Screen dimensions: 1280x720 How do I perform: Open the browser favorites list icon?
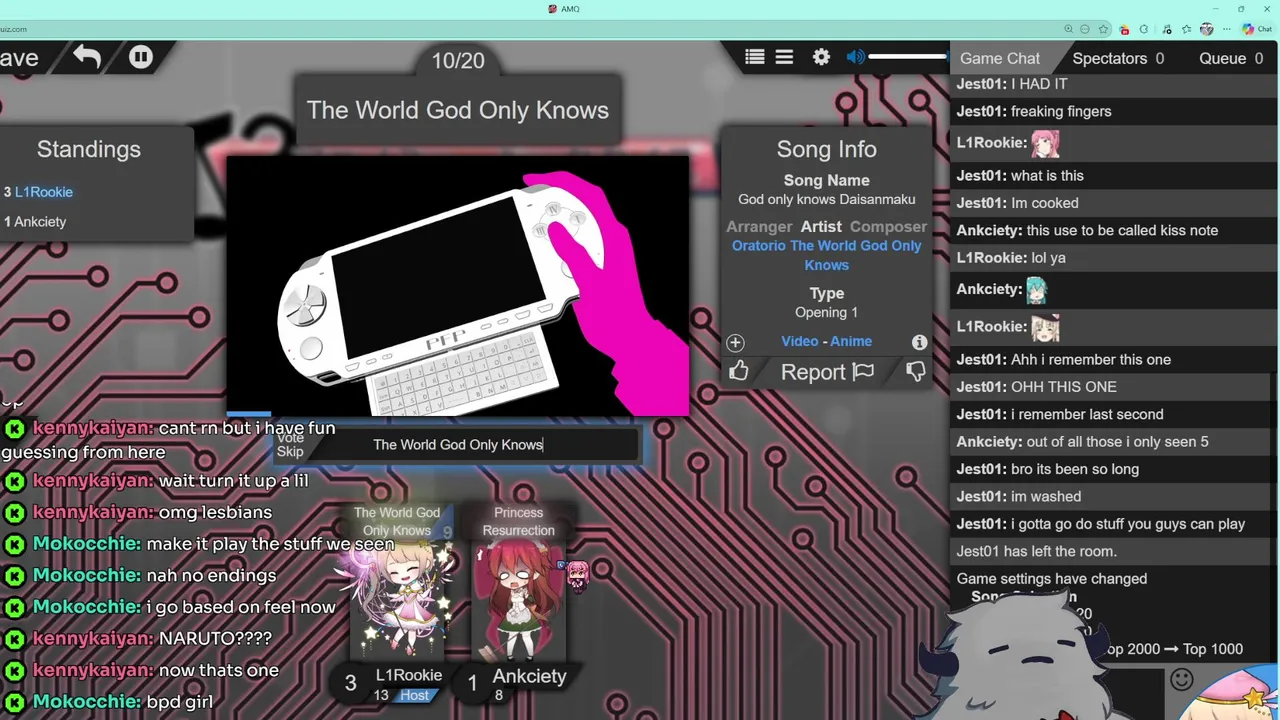pyautogui.click(x=1186, y=29)
